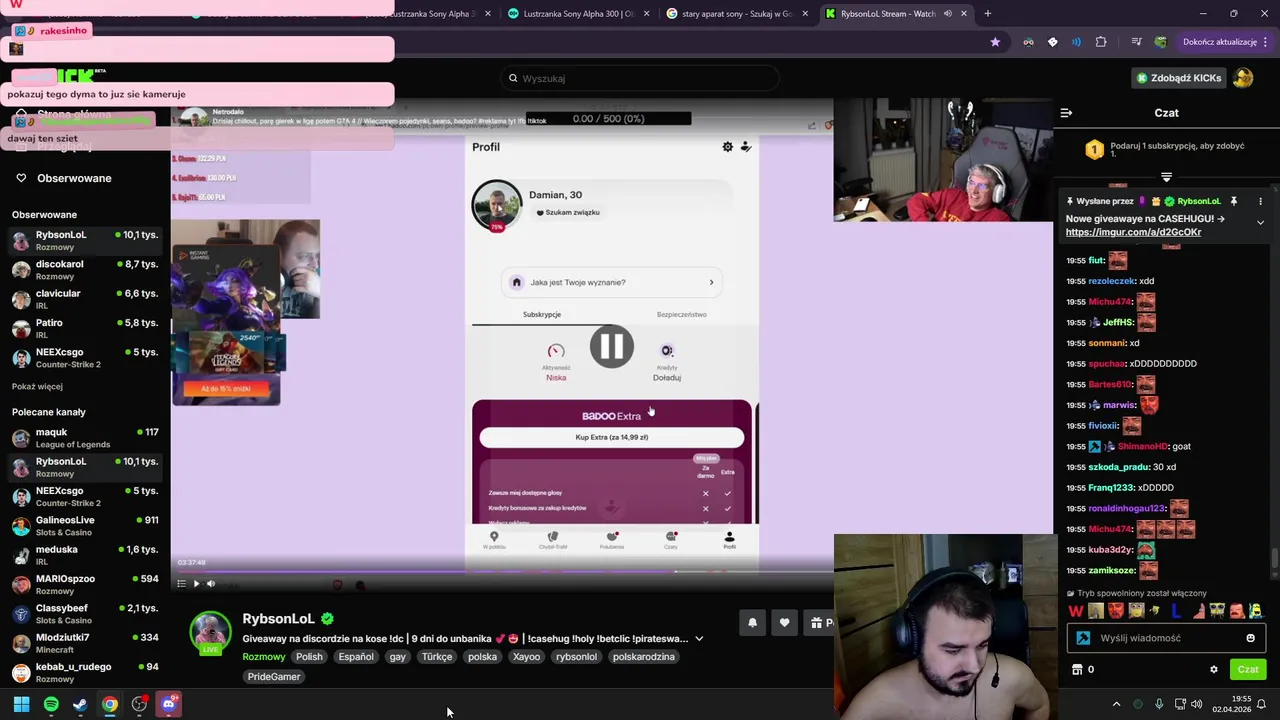Insert the red W emote
The image size is (1280, 720).
point(1076,611)
